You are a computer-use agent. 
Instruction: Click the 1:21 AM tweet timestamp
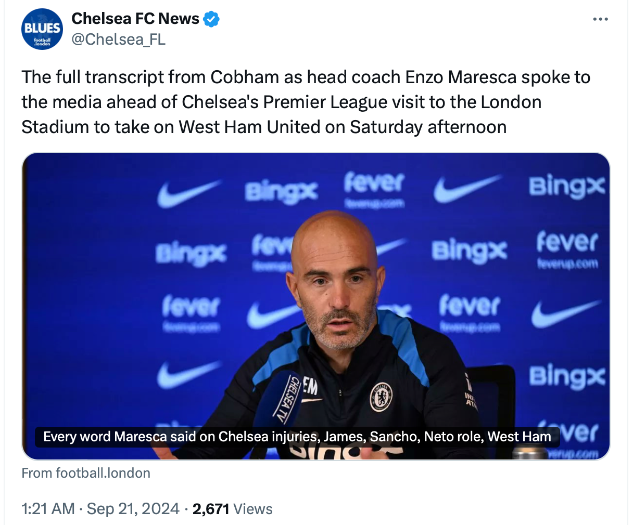coord(50,509)
